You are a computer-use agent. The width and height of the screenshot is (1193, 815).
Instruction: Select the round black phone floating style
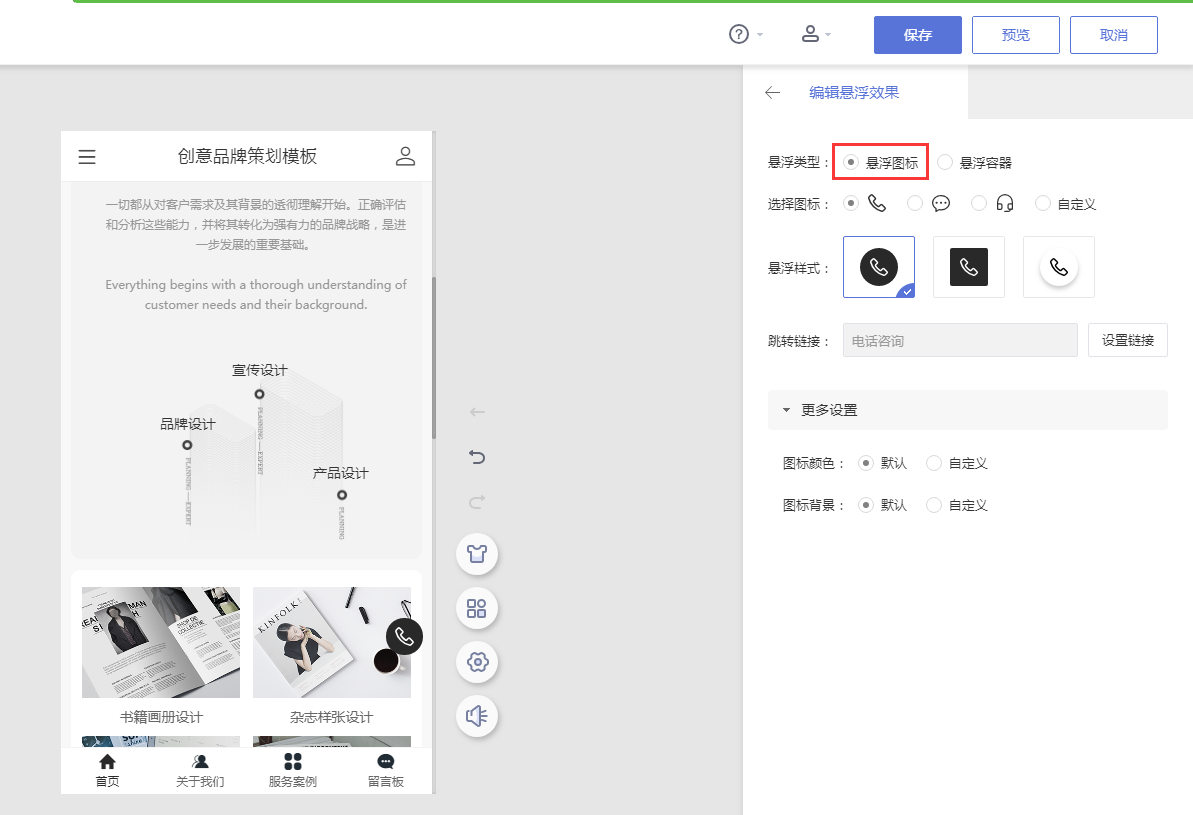tap(879, 267)
